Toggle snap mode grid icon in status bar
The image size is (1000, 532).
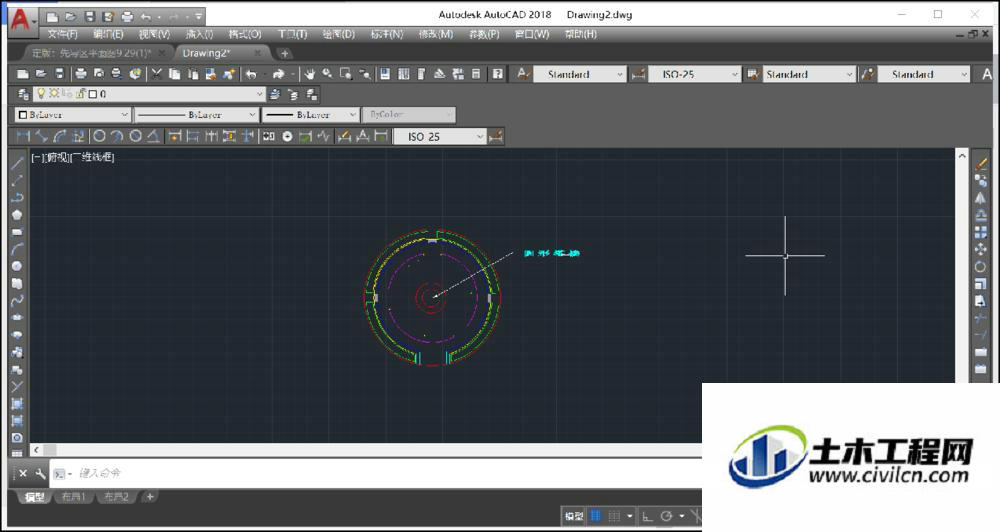[614, 515]
